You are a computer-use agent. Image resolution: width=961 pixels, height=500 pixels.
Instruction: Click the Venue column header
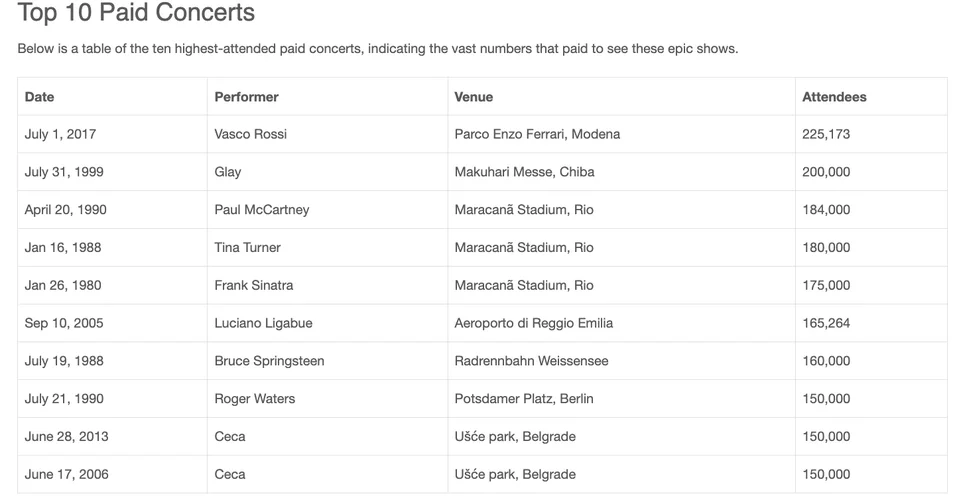[473, 97]
